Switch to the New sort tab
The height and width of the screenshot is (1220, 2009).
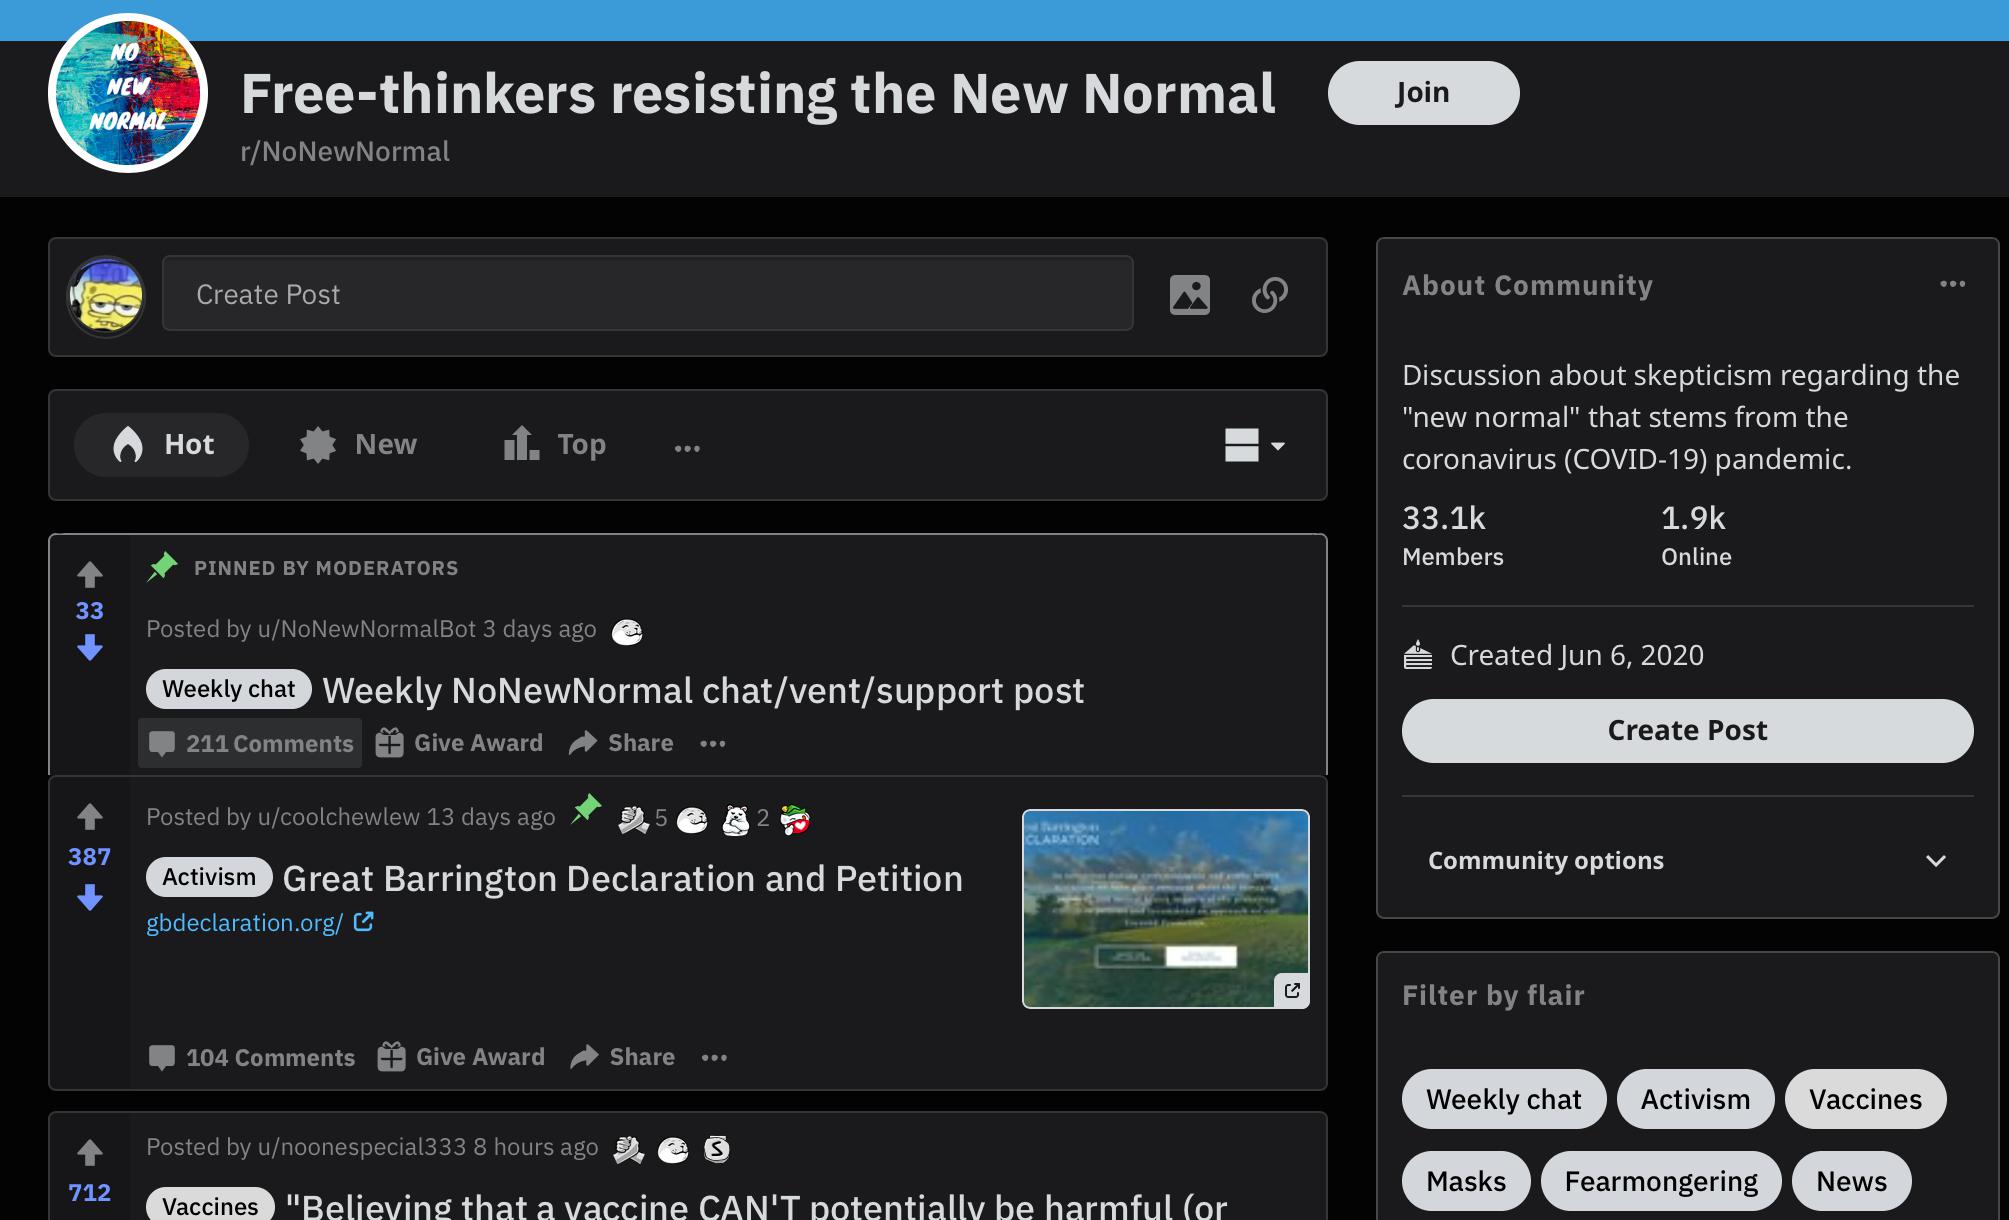coord(358,444)
